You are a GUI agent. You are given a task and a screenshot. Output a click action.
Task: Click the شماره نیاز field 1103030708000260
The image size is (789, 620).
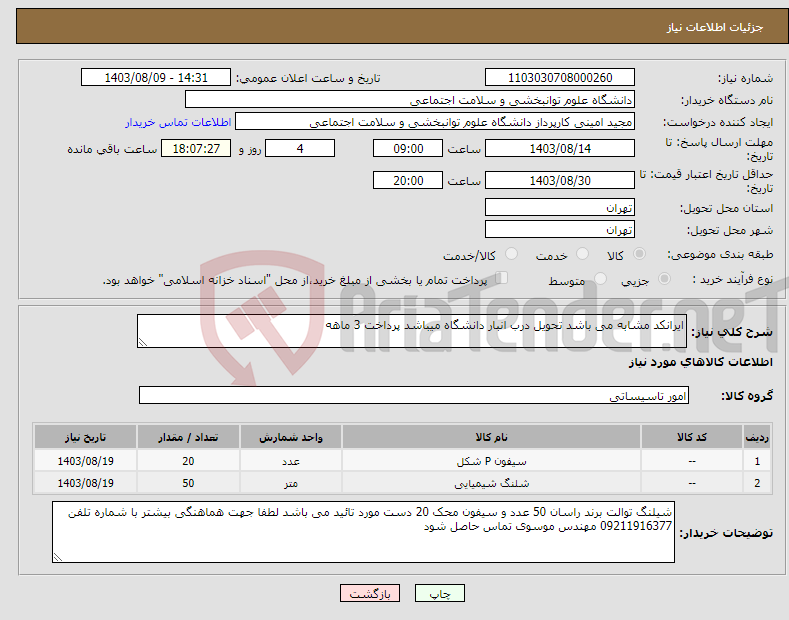point(560,78)
